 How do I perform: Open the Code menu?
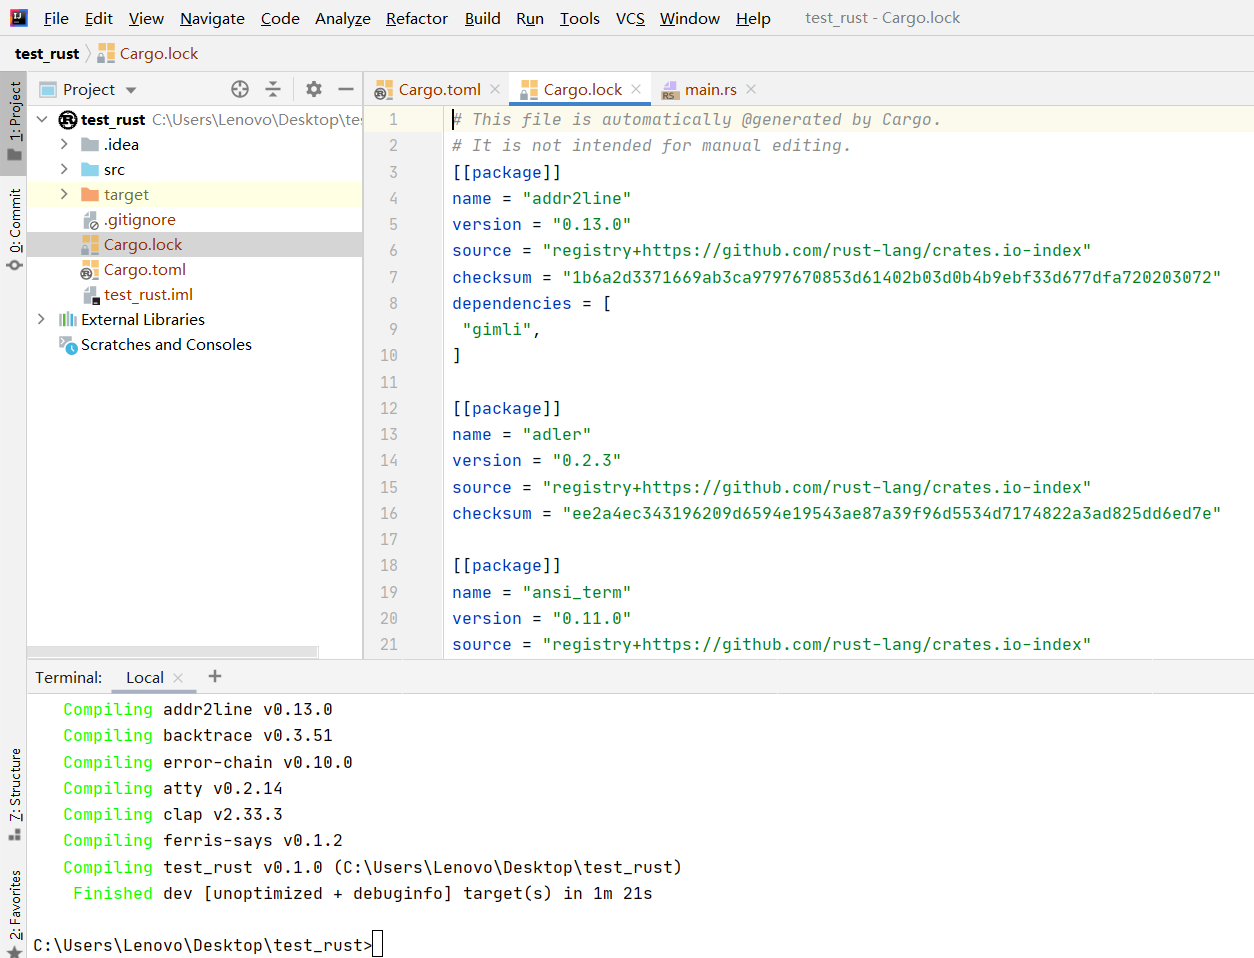[280, 18]
